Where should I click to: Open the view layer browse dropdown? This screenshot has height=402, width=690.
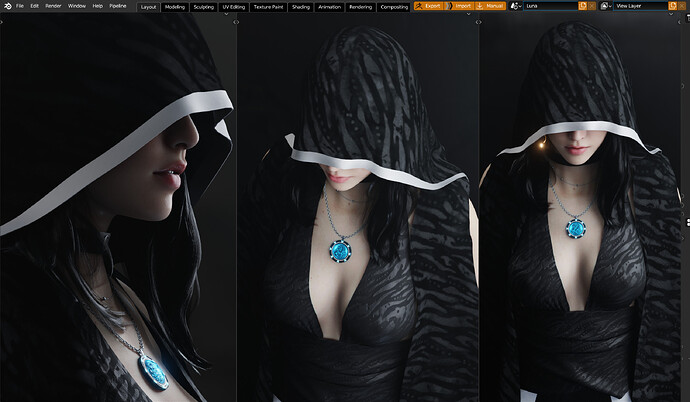pyautogui.click(x=606, y=6)
